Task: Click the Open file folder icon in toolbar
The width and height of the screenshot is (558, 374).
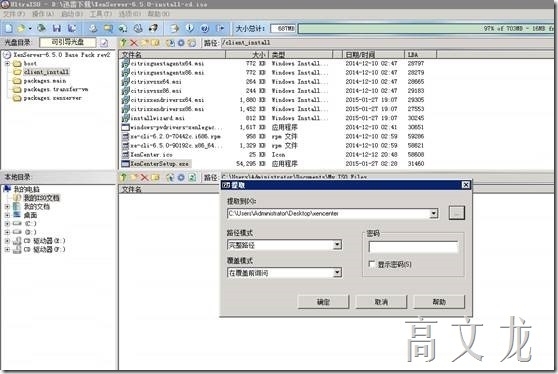Action: (22, 28)
